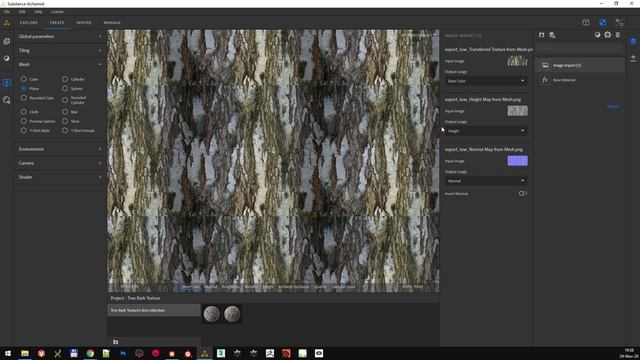The image size is (640, 360).
Task: Open the License menu
Action: (x=57, y=12)
